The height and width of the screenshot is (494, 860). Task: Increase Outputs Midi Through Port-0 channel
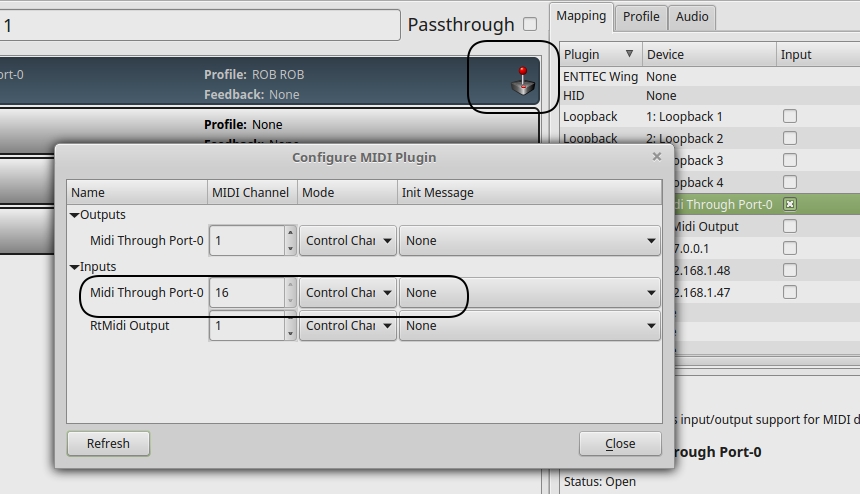pyautogui.click(x=290, y=233)
